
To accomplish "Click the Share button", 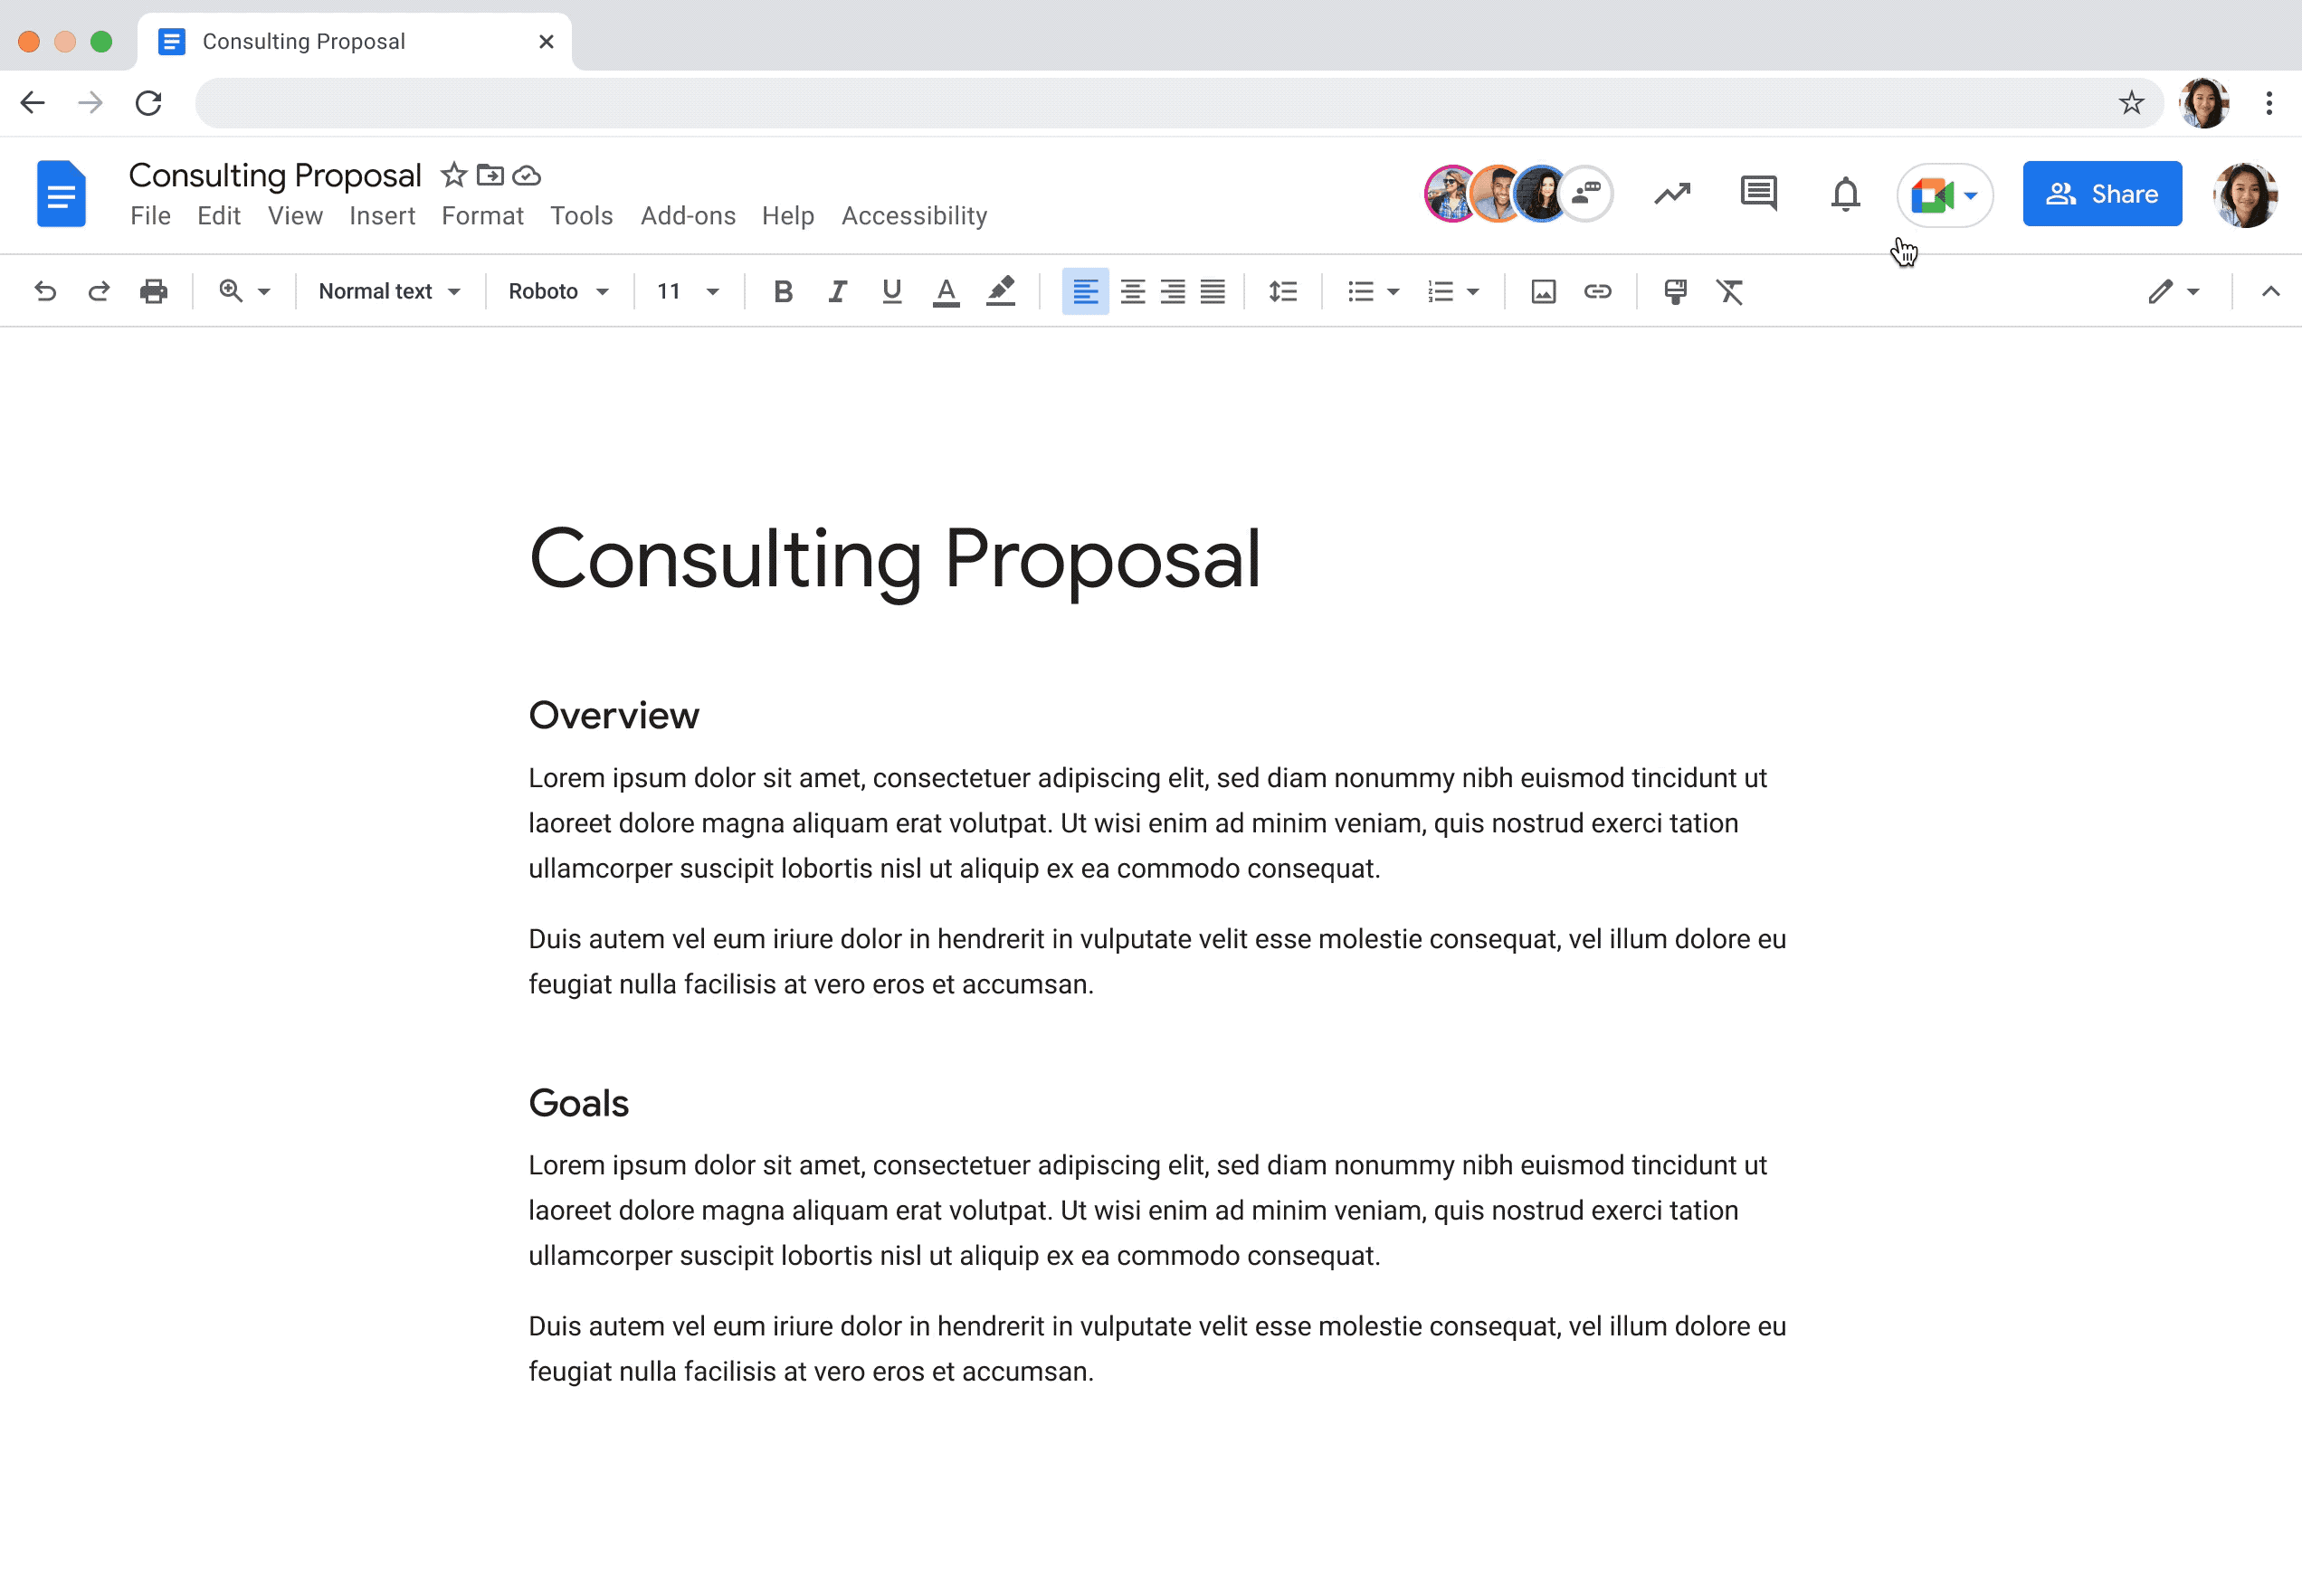I will tap(2103, 194).
